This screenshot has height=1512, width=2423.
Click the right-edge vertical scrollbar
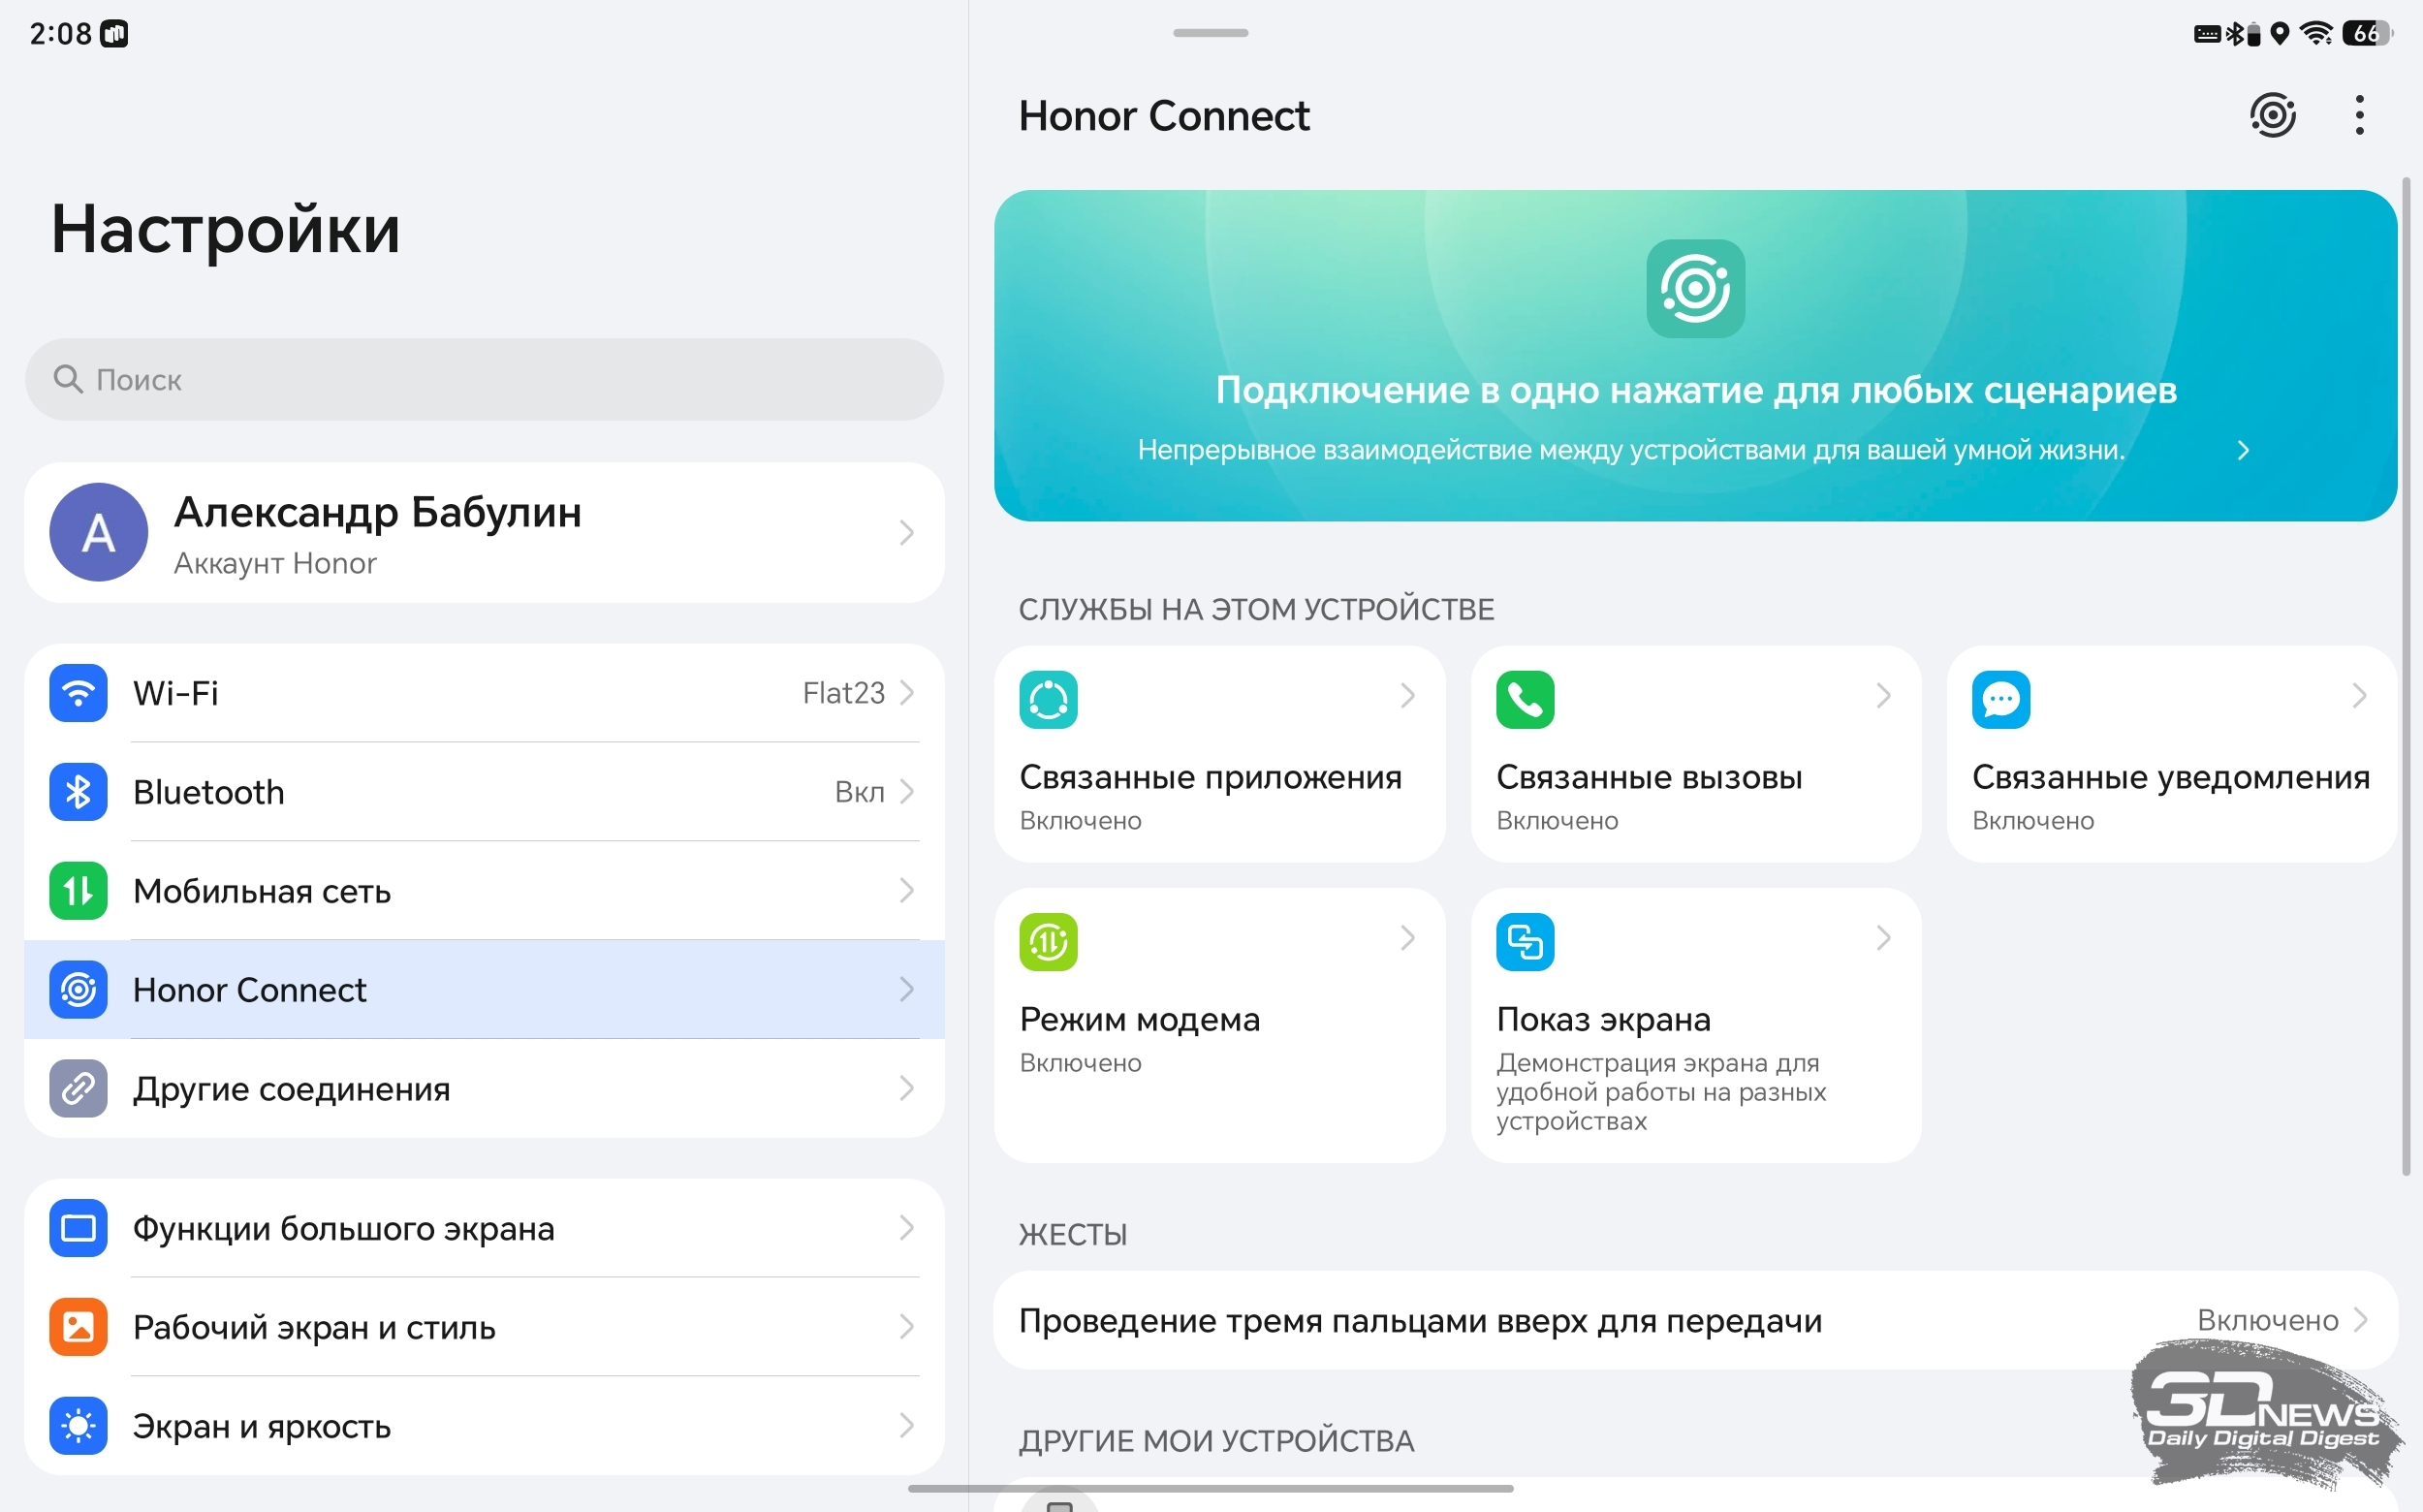click(2406, 676)
